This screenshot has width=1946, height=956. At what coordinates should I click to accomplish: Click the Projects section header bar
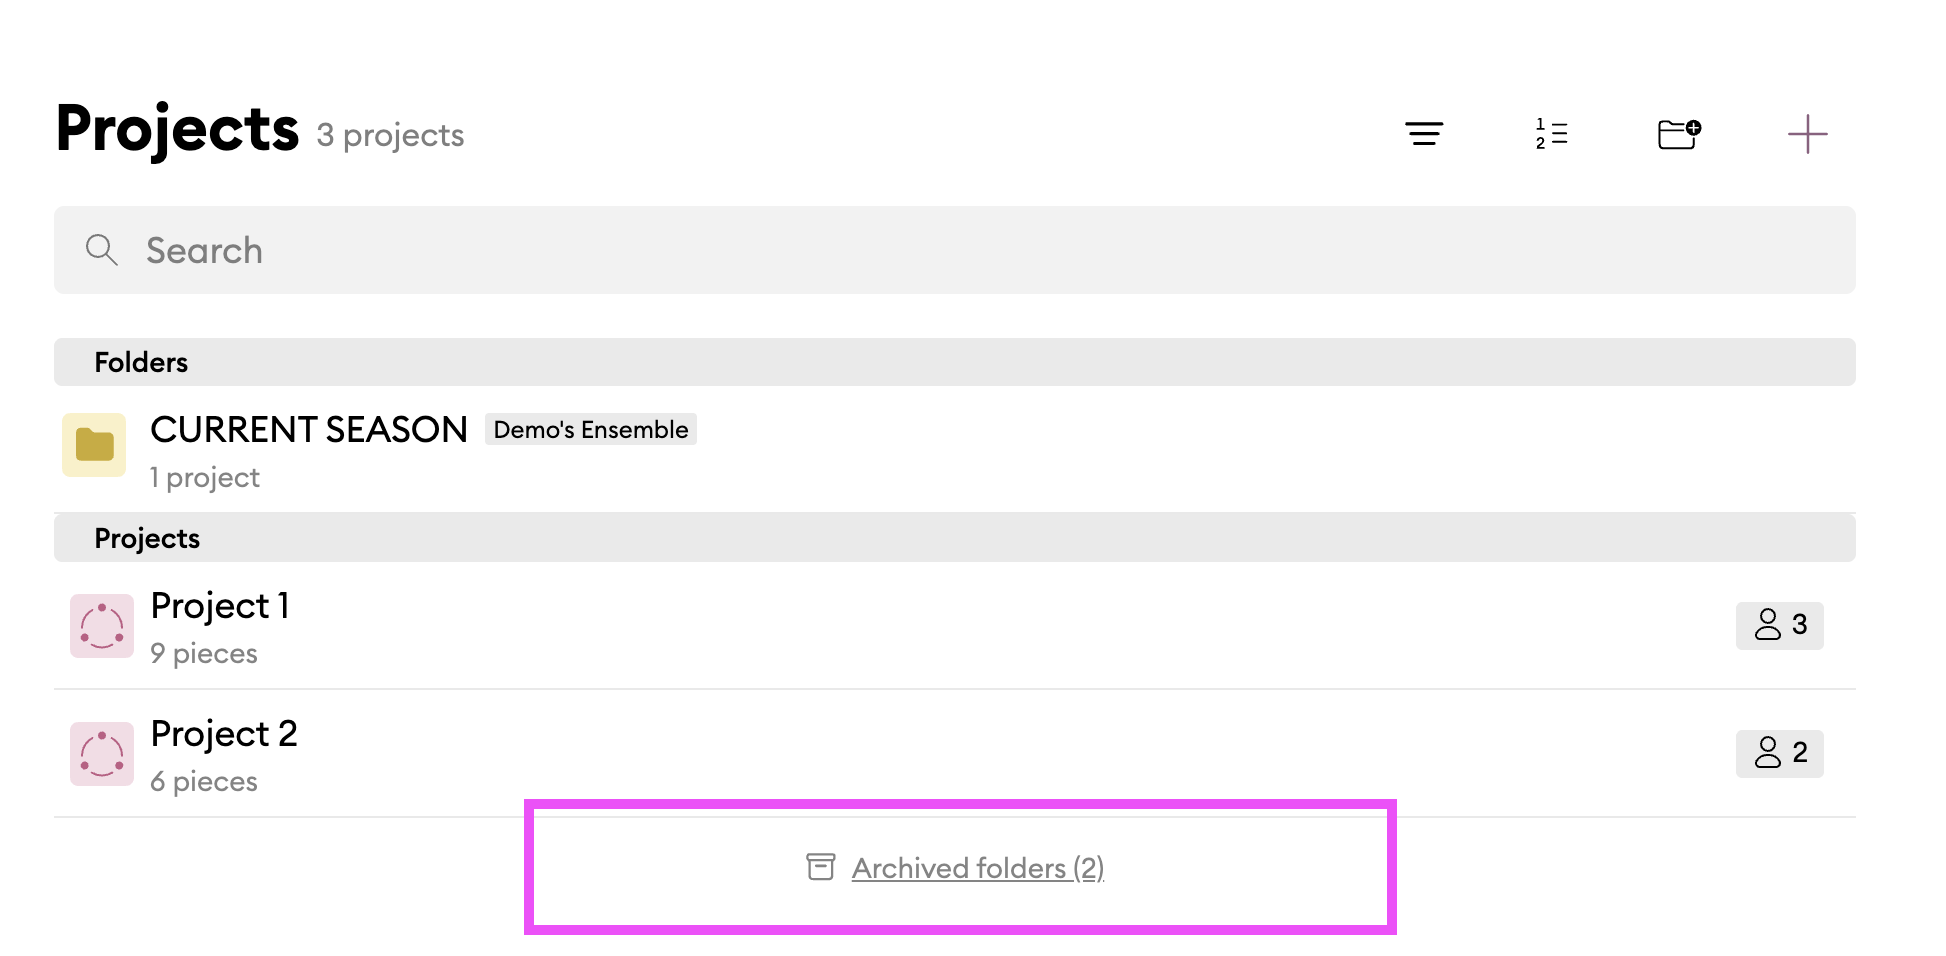[x=954, y=538]
